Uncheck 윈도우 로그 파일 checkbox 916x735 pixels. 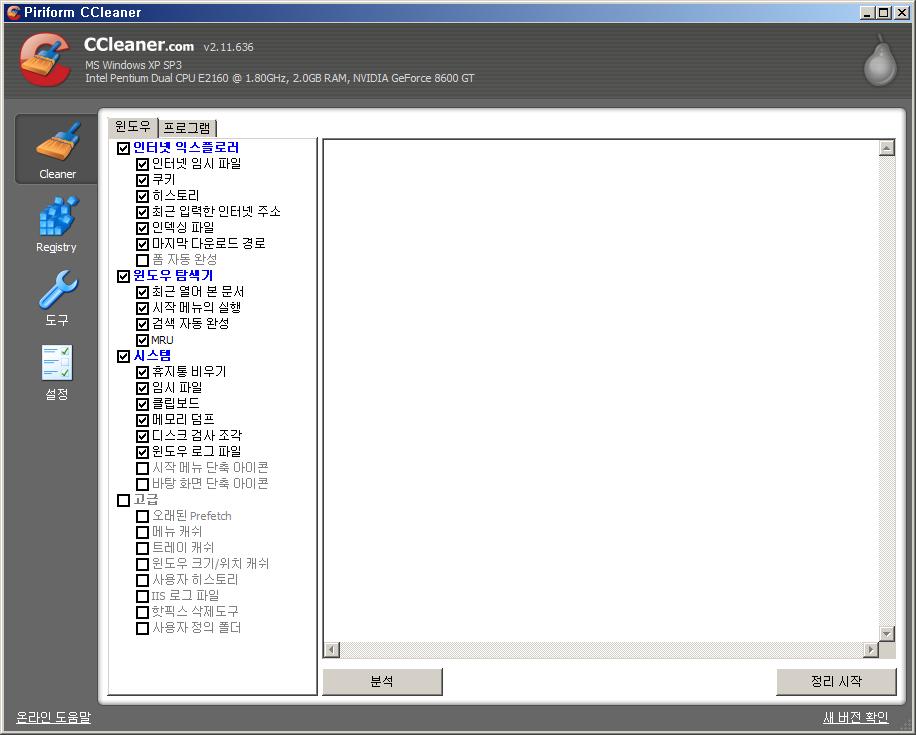[142, 452]
